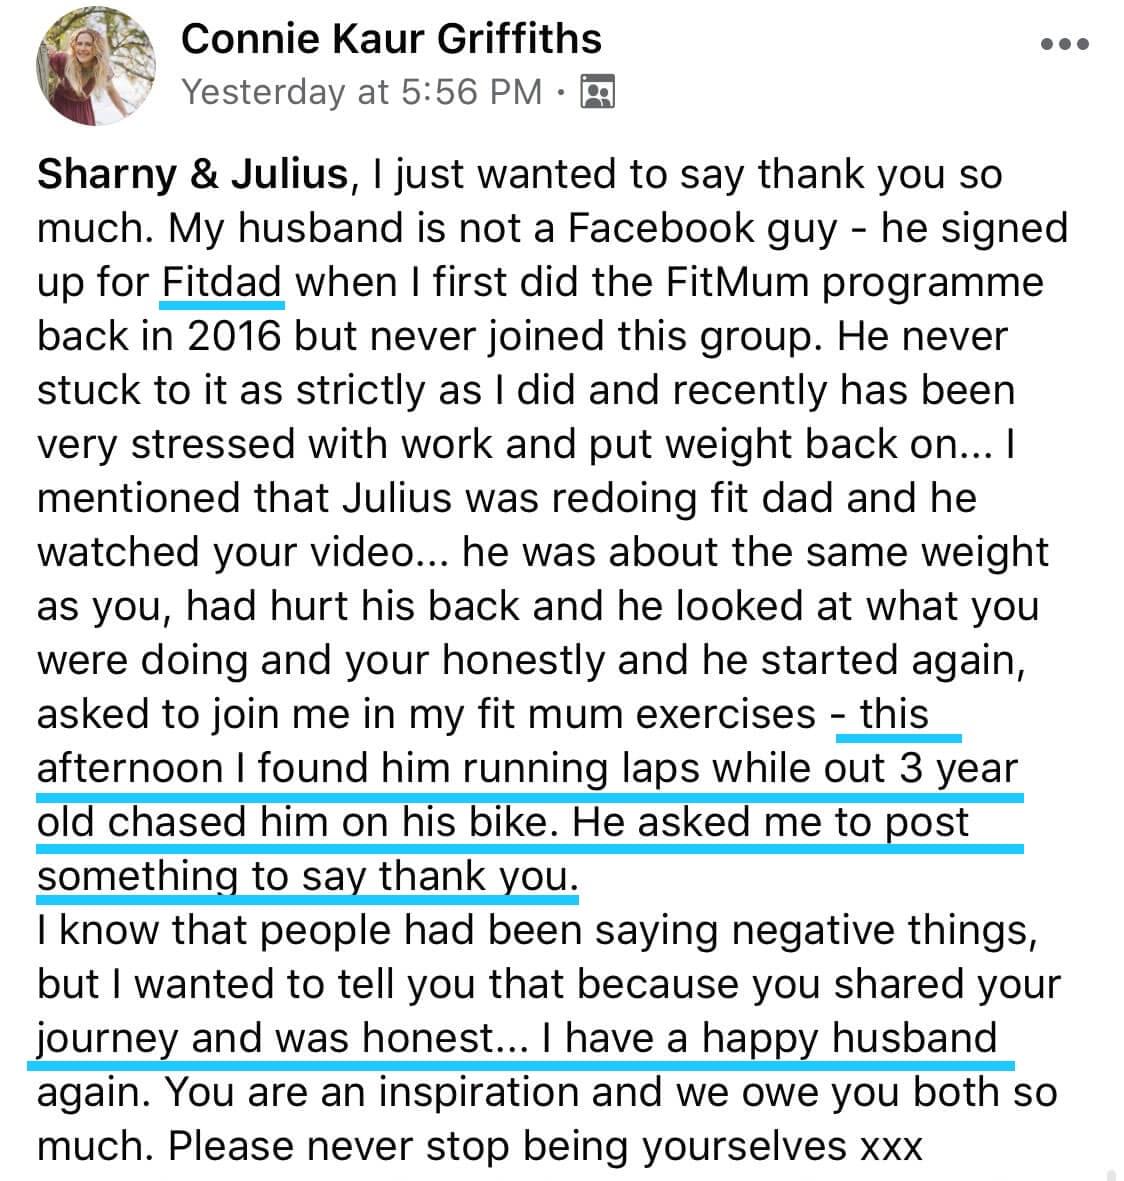The height and width of the screenshot is (1181, 1124).
Task: Click the underlined word Fitdad
Action: [222, 283]
